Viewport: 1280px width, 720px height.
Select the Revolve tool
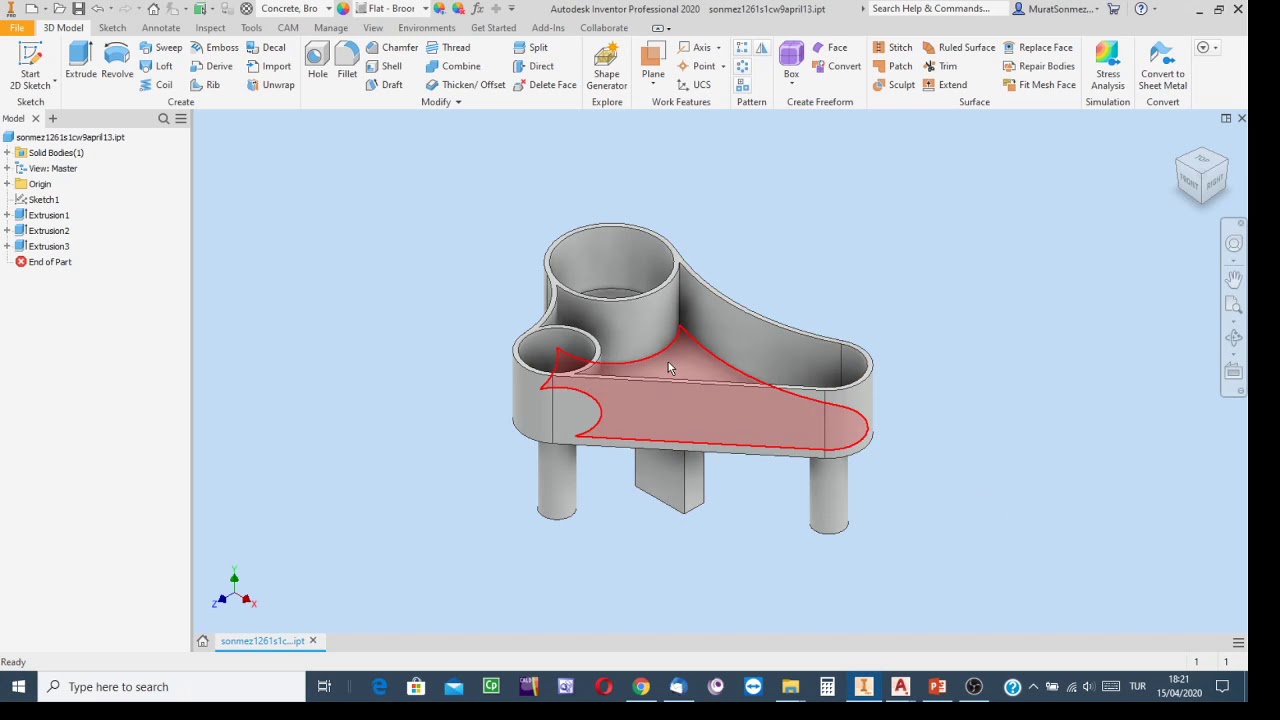117,62
